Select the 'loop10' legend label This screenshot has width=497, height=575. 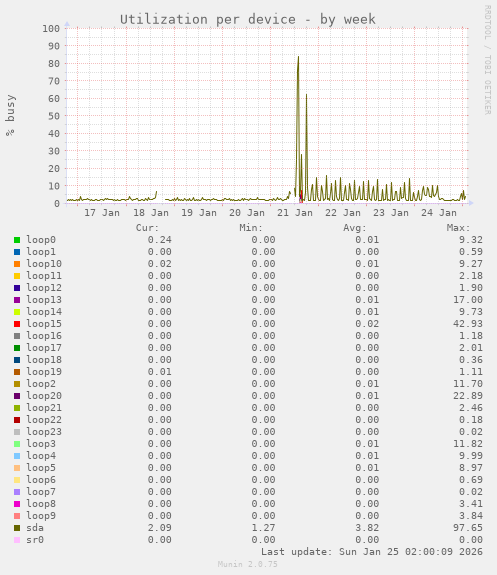click(44, 264)
